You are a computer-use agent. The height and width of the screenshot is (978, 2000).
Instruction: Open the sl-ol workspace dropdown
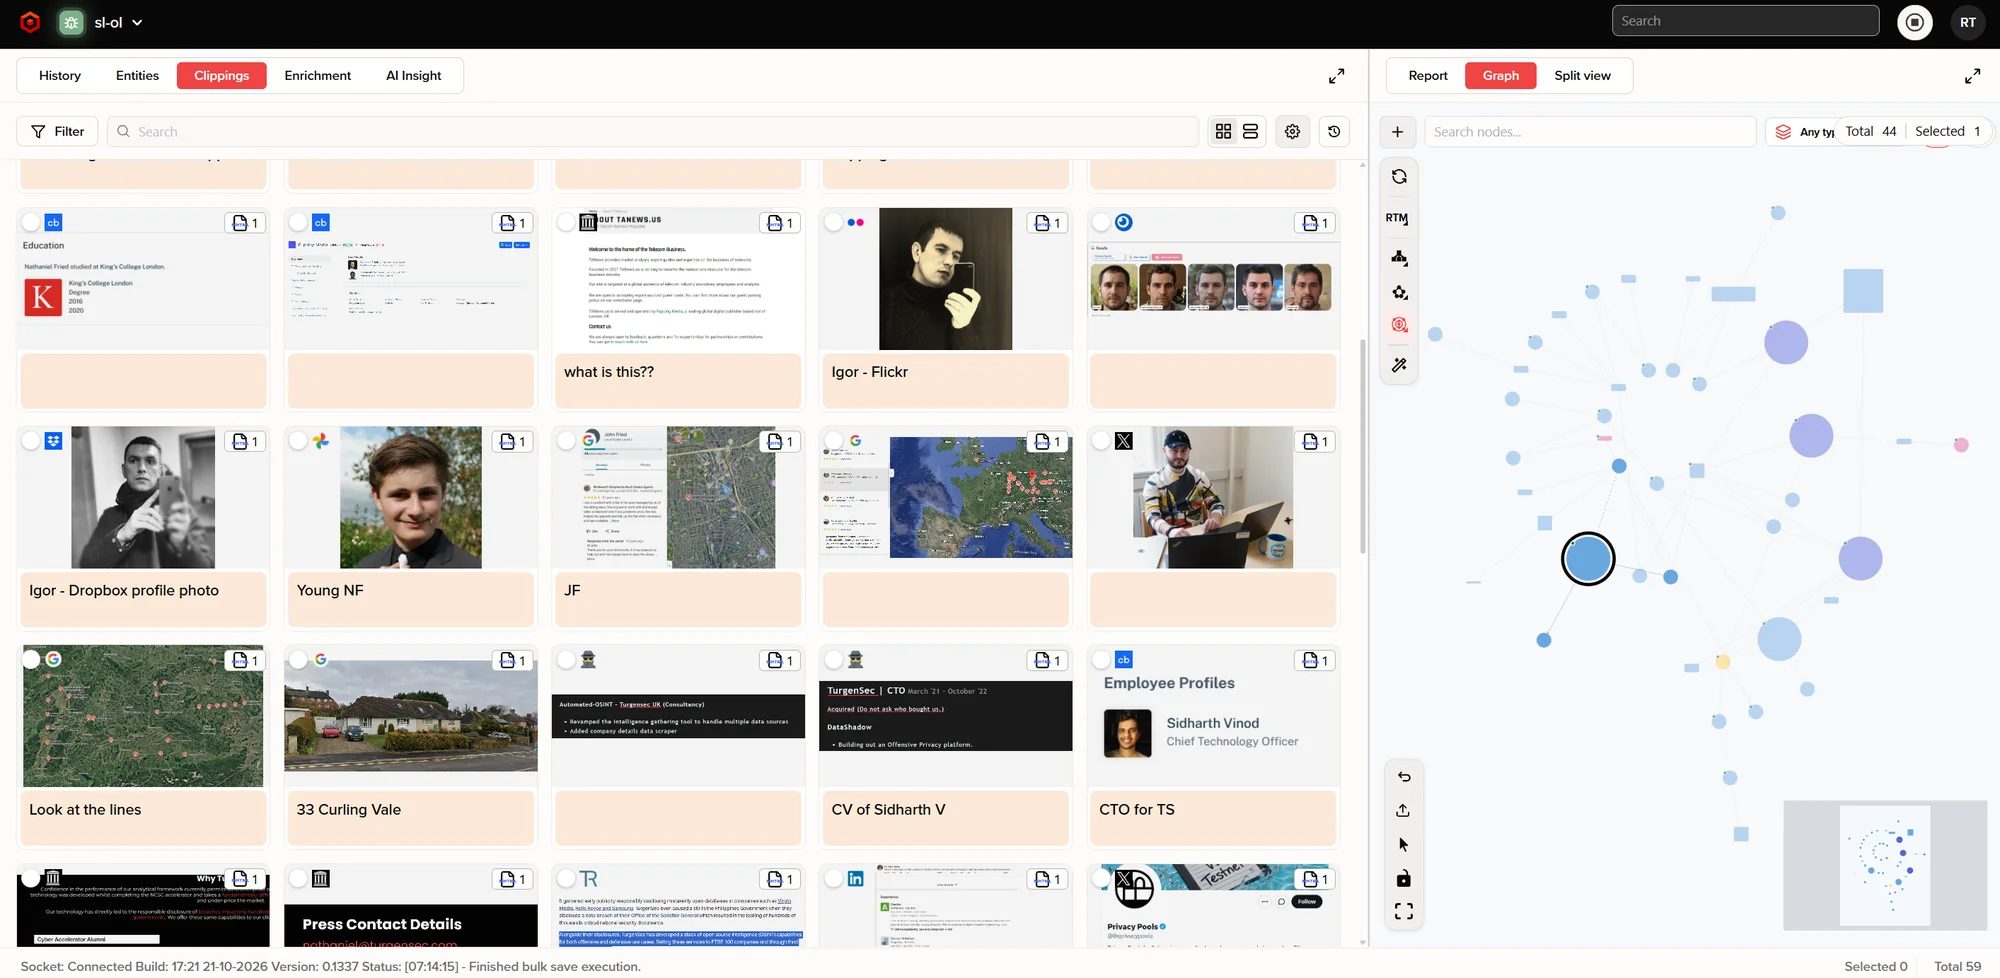coord(118,22)
